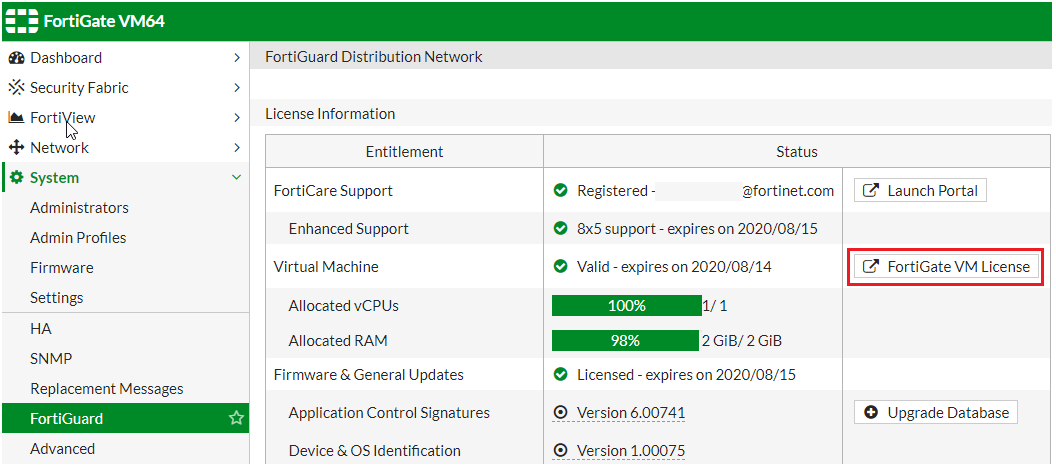The height and width of the screenshot is (469, 1056).
Task: Click the green check beside Virtual Machine status
Action: tap(561, 267)
